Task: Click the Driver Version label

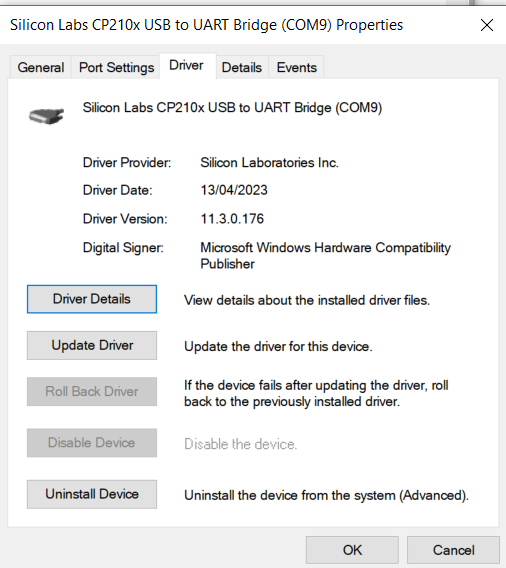Action: click(125, 219)
